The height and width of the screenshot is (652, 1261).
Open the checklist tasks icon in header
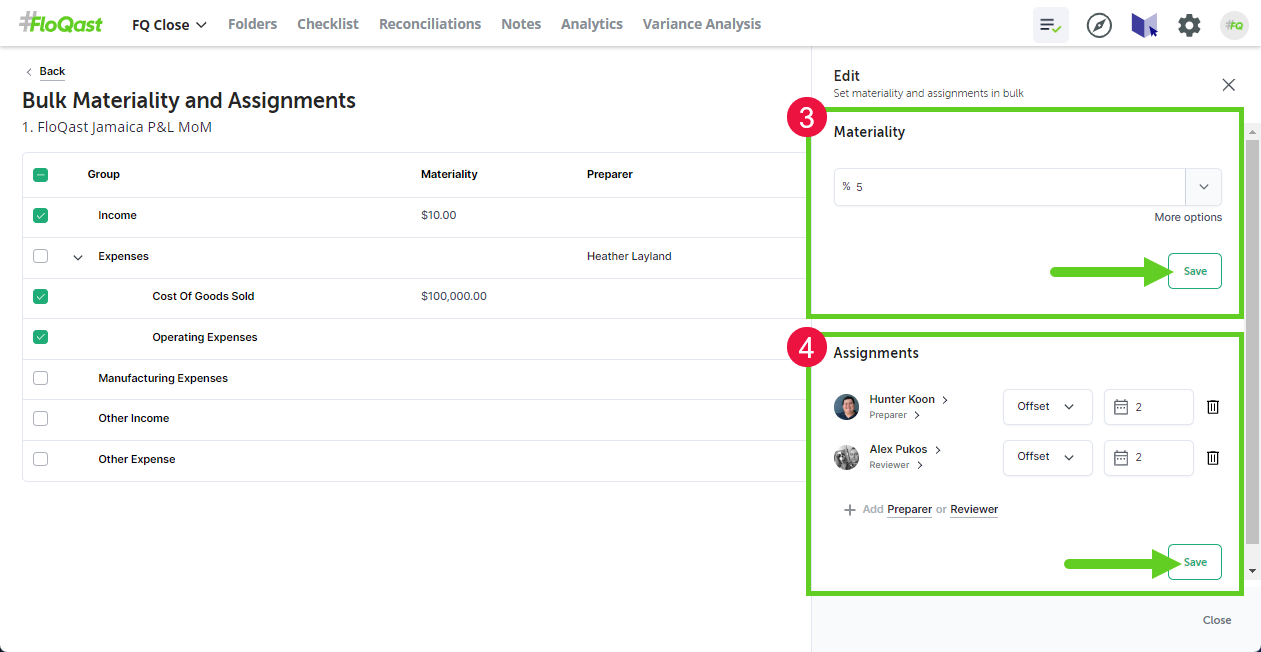point(1050,25)
